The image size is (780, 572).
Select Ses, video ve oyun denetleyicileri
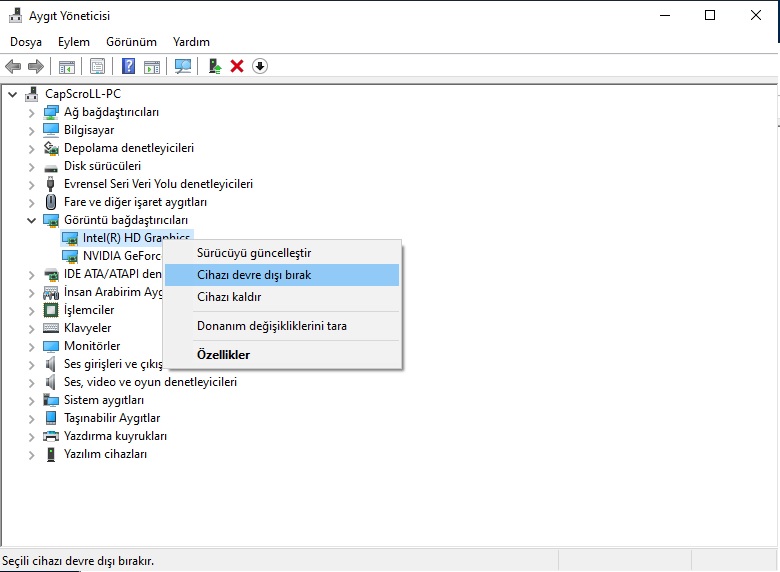click(x=150, y=382)
